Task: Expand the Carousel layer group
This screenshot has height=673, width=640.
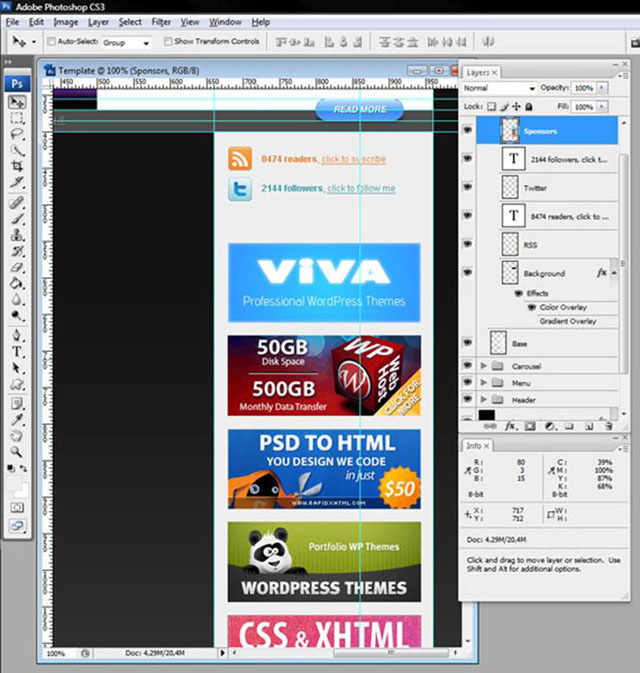Action: 483,366
